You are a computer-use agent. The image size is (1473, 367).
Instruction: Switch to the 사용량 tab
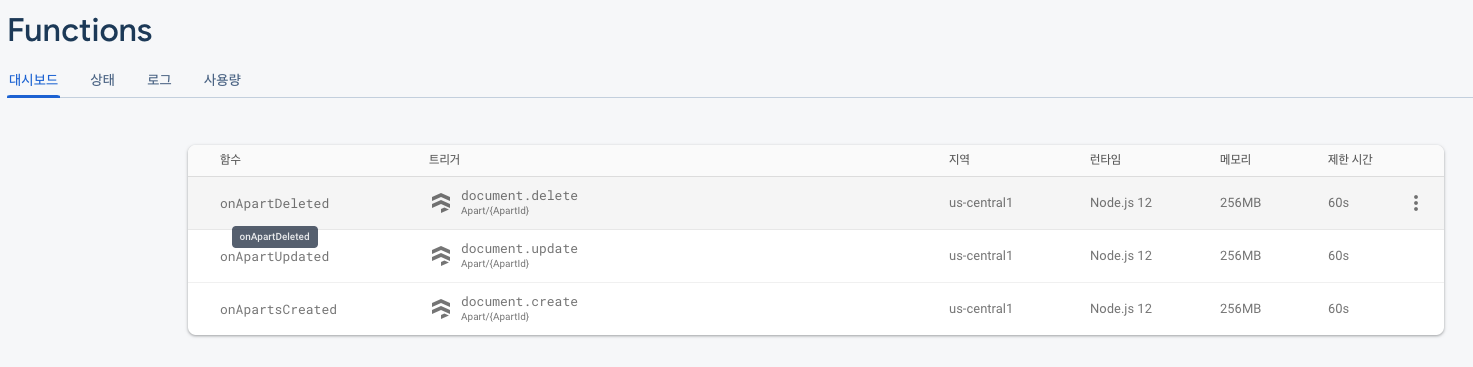pyautogui.click(x=222, y=80)
